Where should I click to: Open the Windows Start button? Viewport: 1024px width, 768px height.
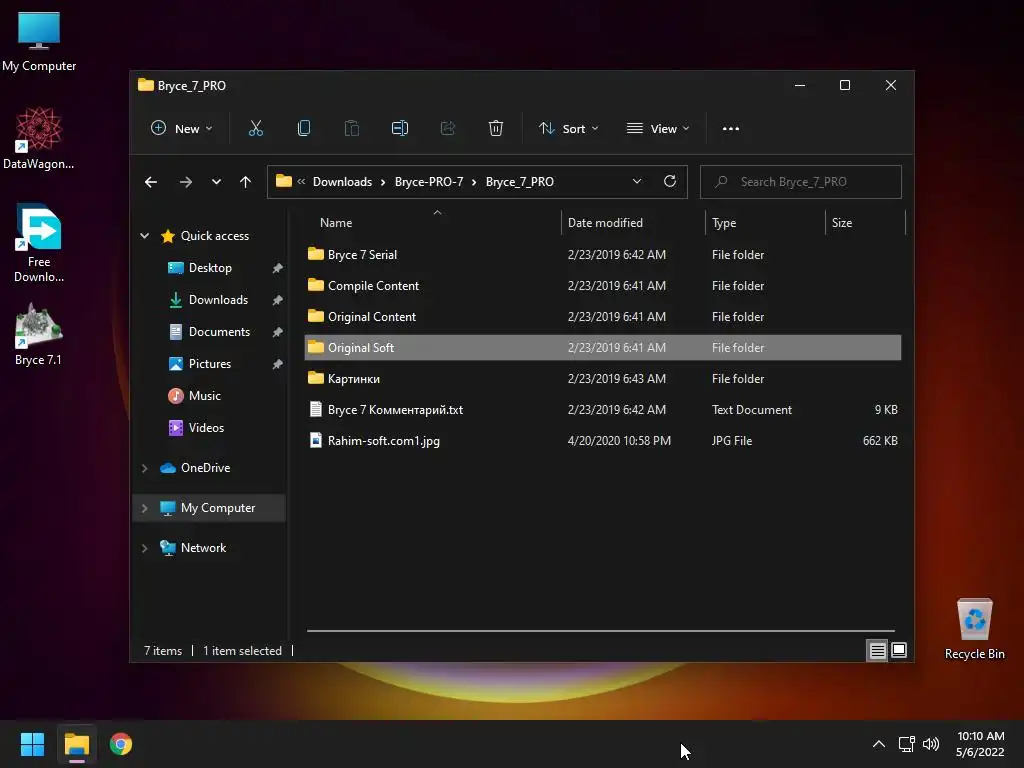pyautogui.click(x=32, y=744)
